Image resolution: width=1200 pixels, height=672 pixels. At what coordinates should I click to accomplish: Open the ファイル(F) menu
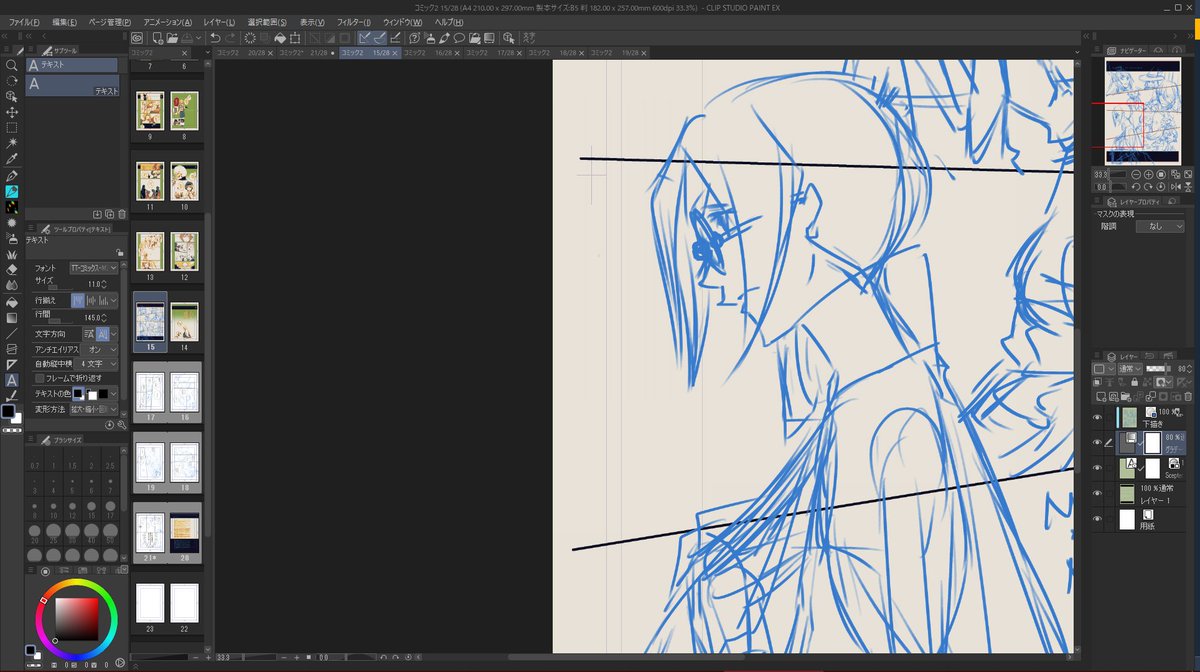(24, 22)
